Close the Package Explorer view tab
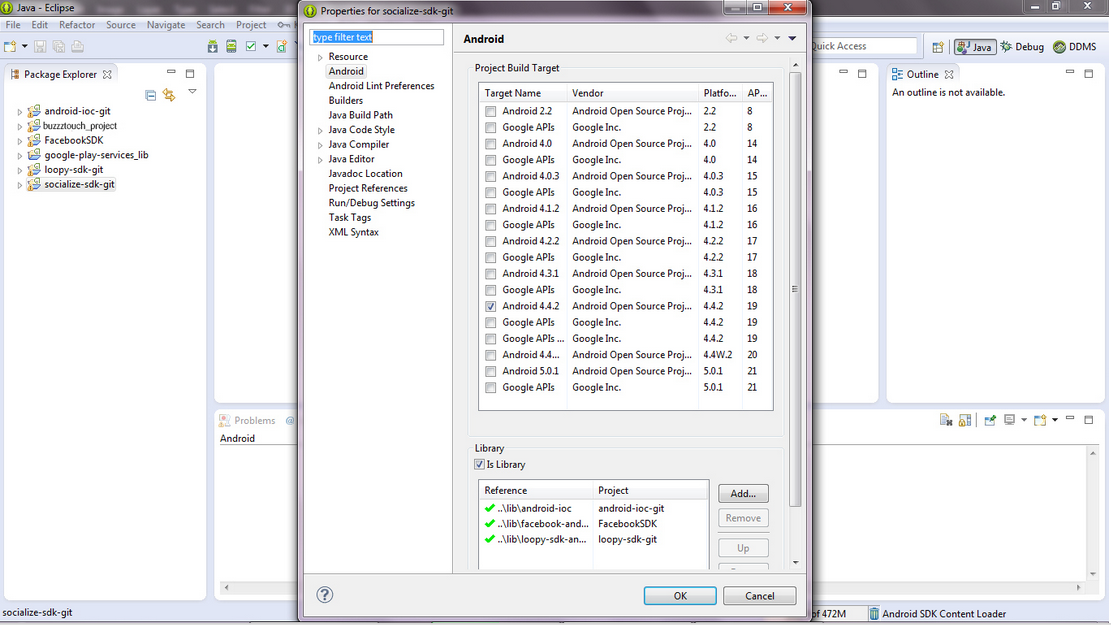 107,74
